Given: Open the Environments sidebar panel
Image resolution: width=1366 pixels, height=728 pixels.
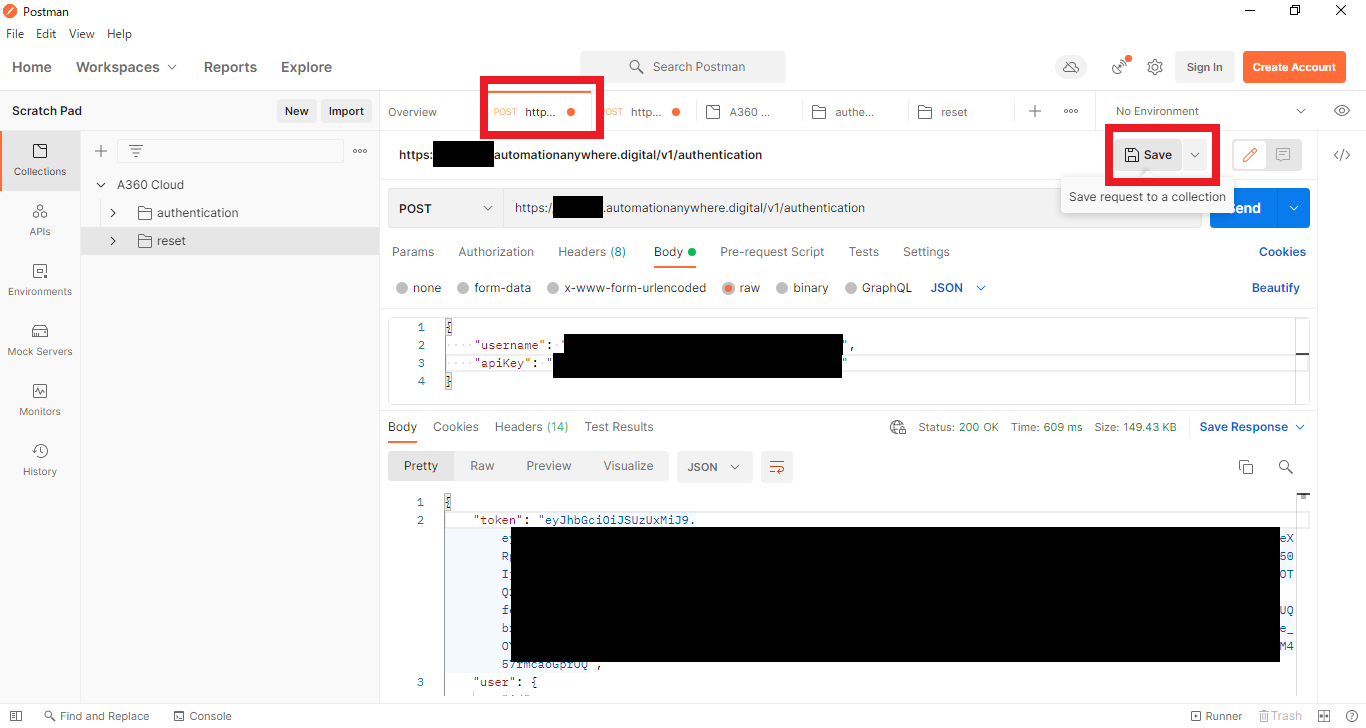Looking at the screenshot, I should 40,280.
